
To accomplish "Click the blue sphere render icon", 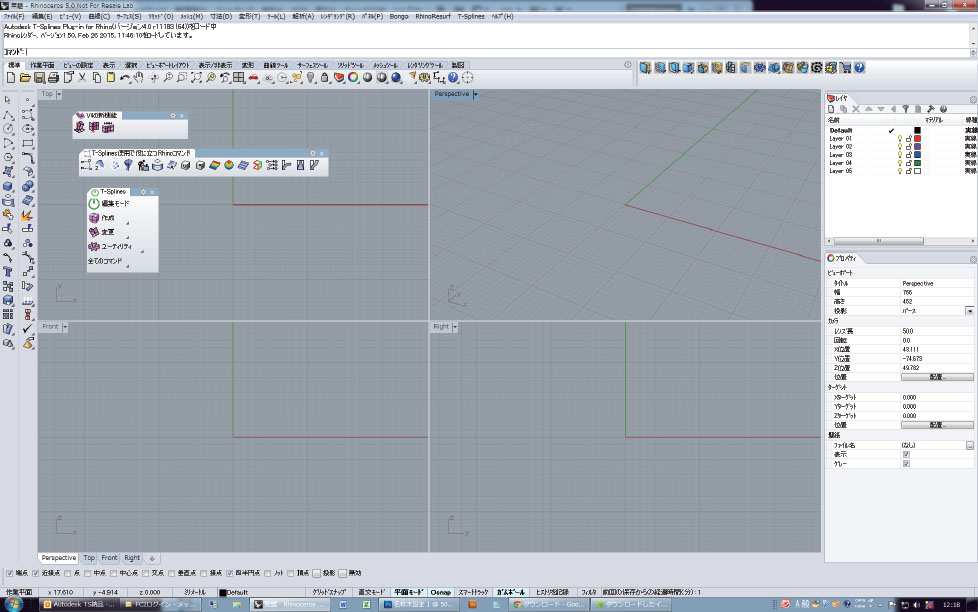I will (x=396, y=78).
